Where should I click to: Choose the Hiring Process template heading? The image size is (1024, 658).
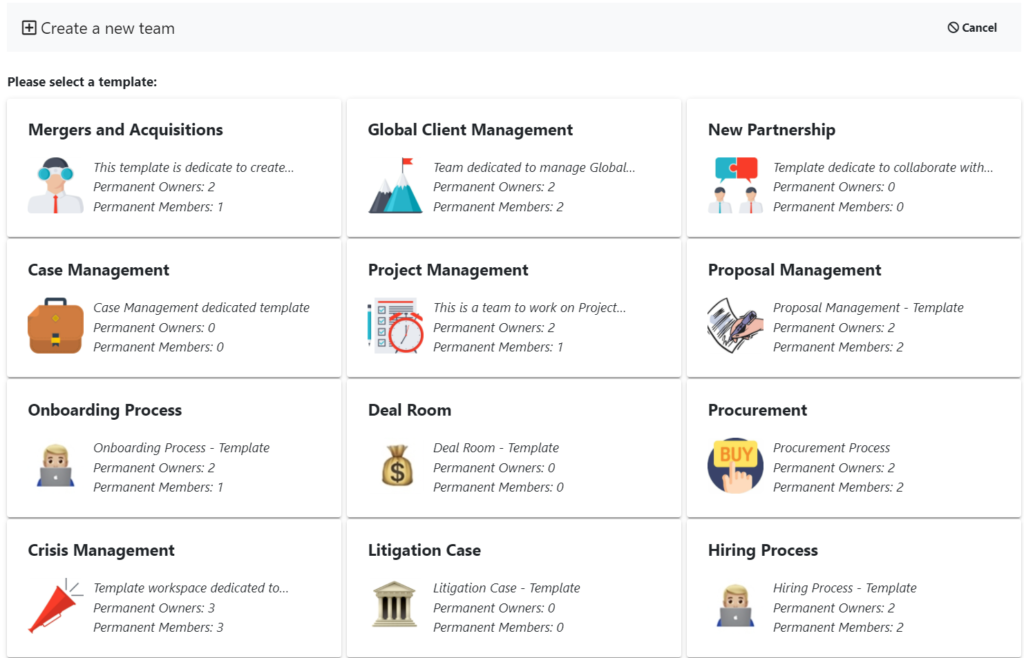coord(763,550)
